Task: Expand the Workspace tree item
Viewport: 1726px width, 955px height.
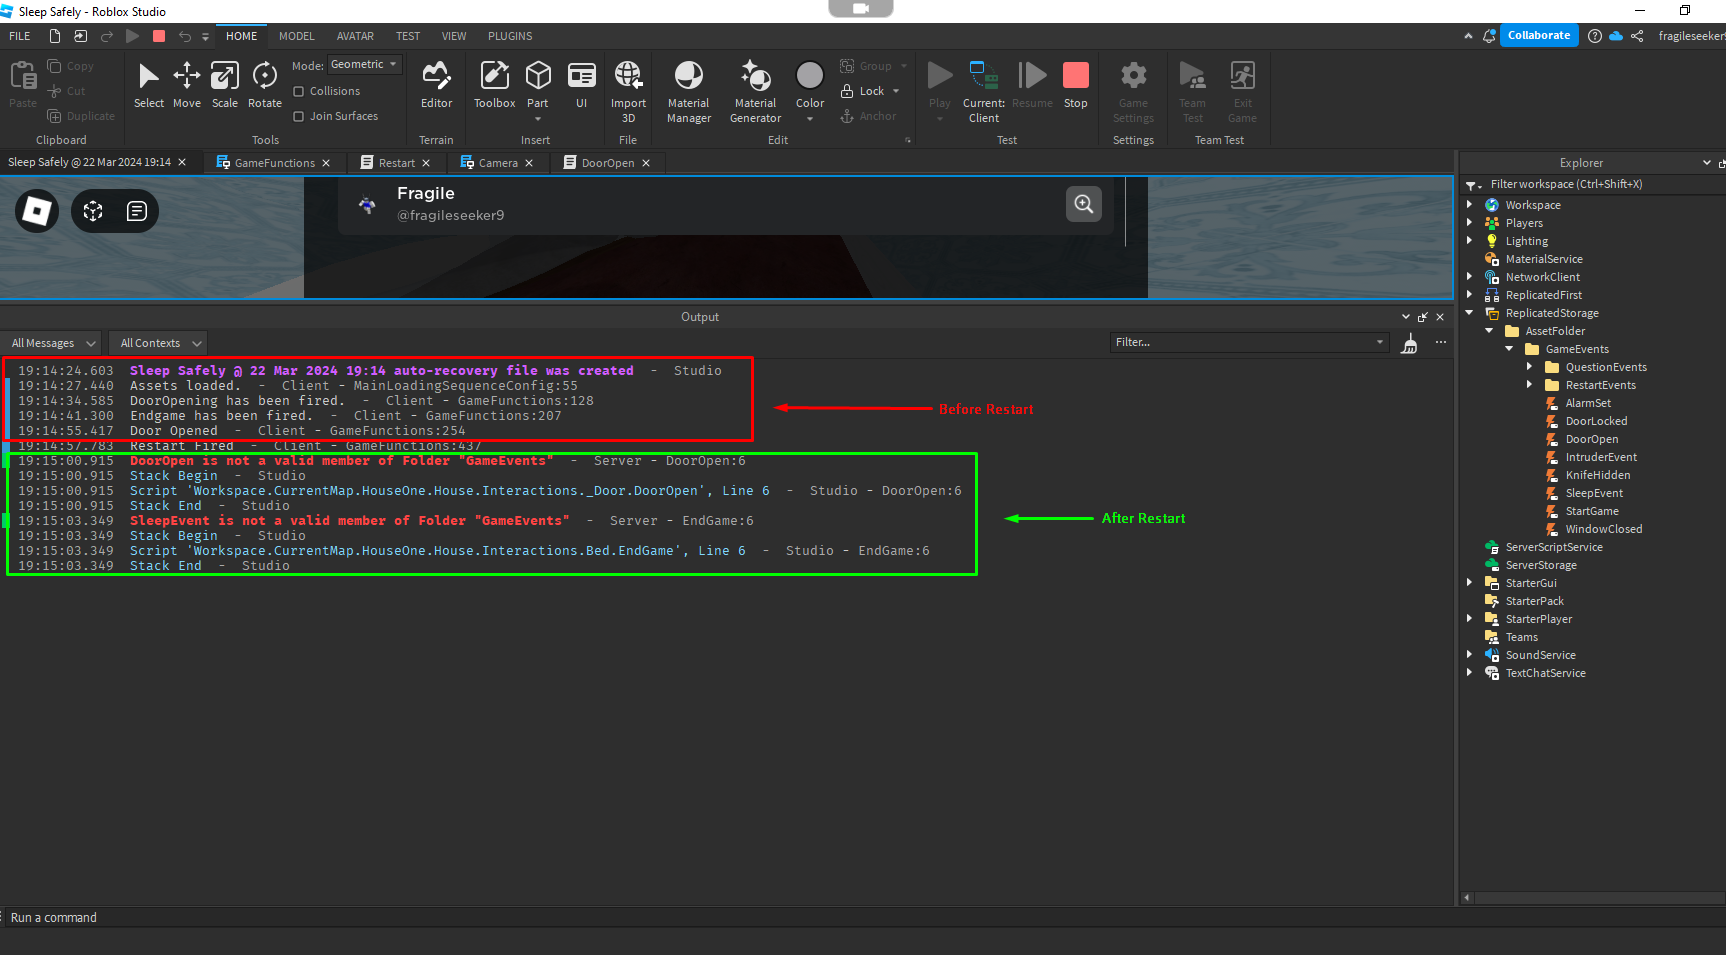Action: 1470,204
